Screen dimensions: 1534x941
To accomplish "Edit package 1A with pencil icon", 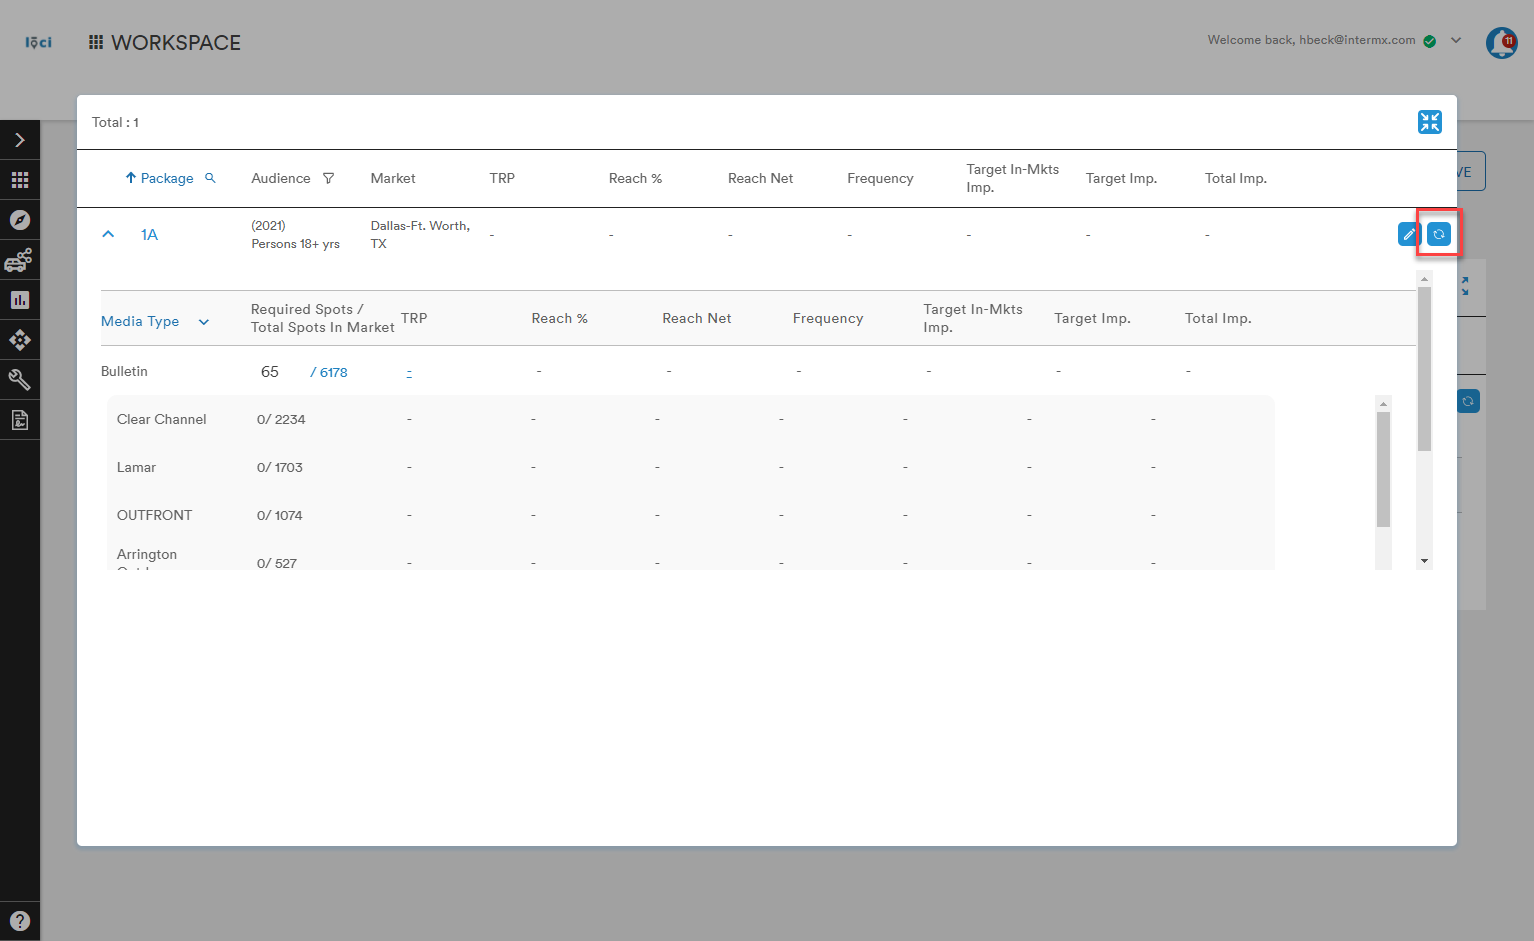I will click(x=1409, y=234).
